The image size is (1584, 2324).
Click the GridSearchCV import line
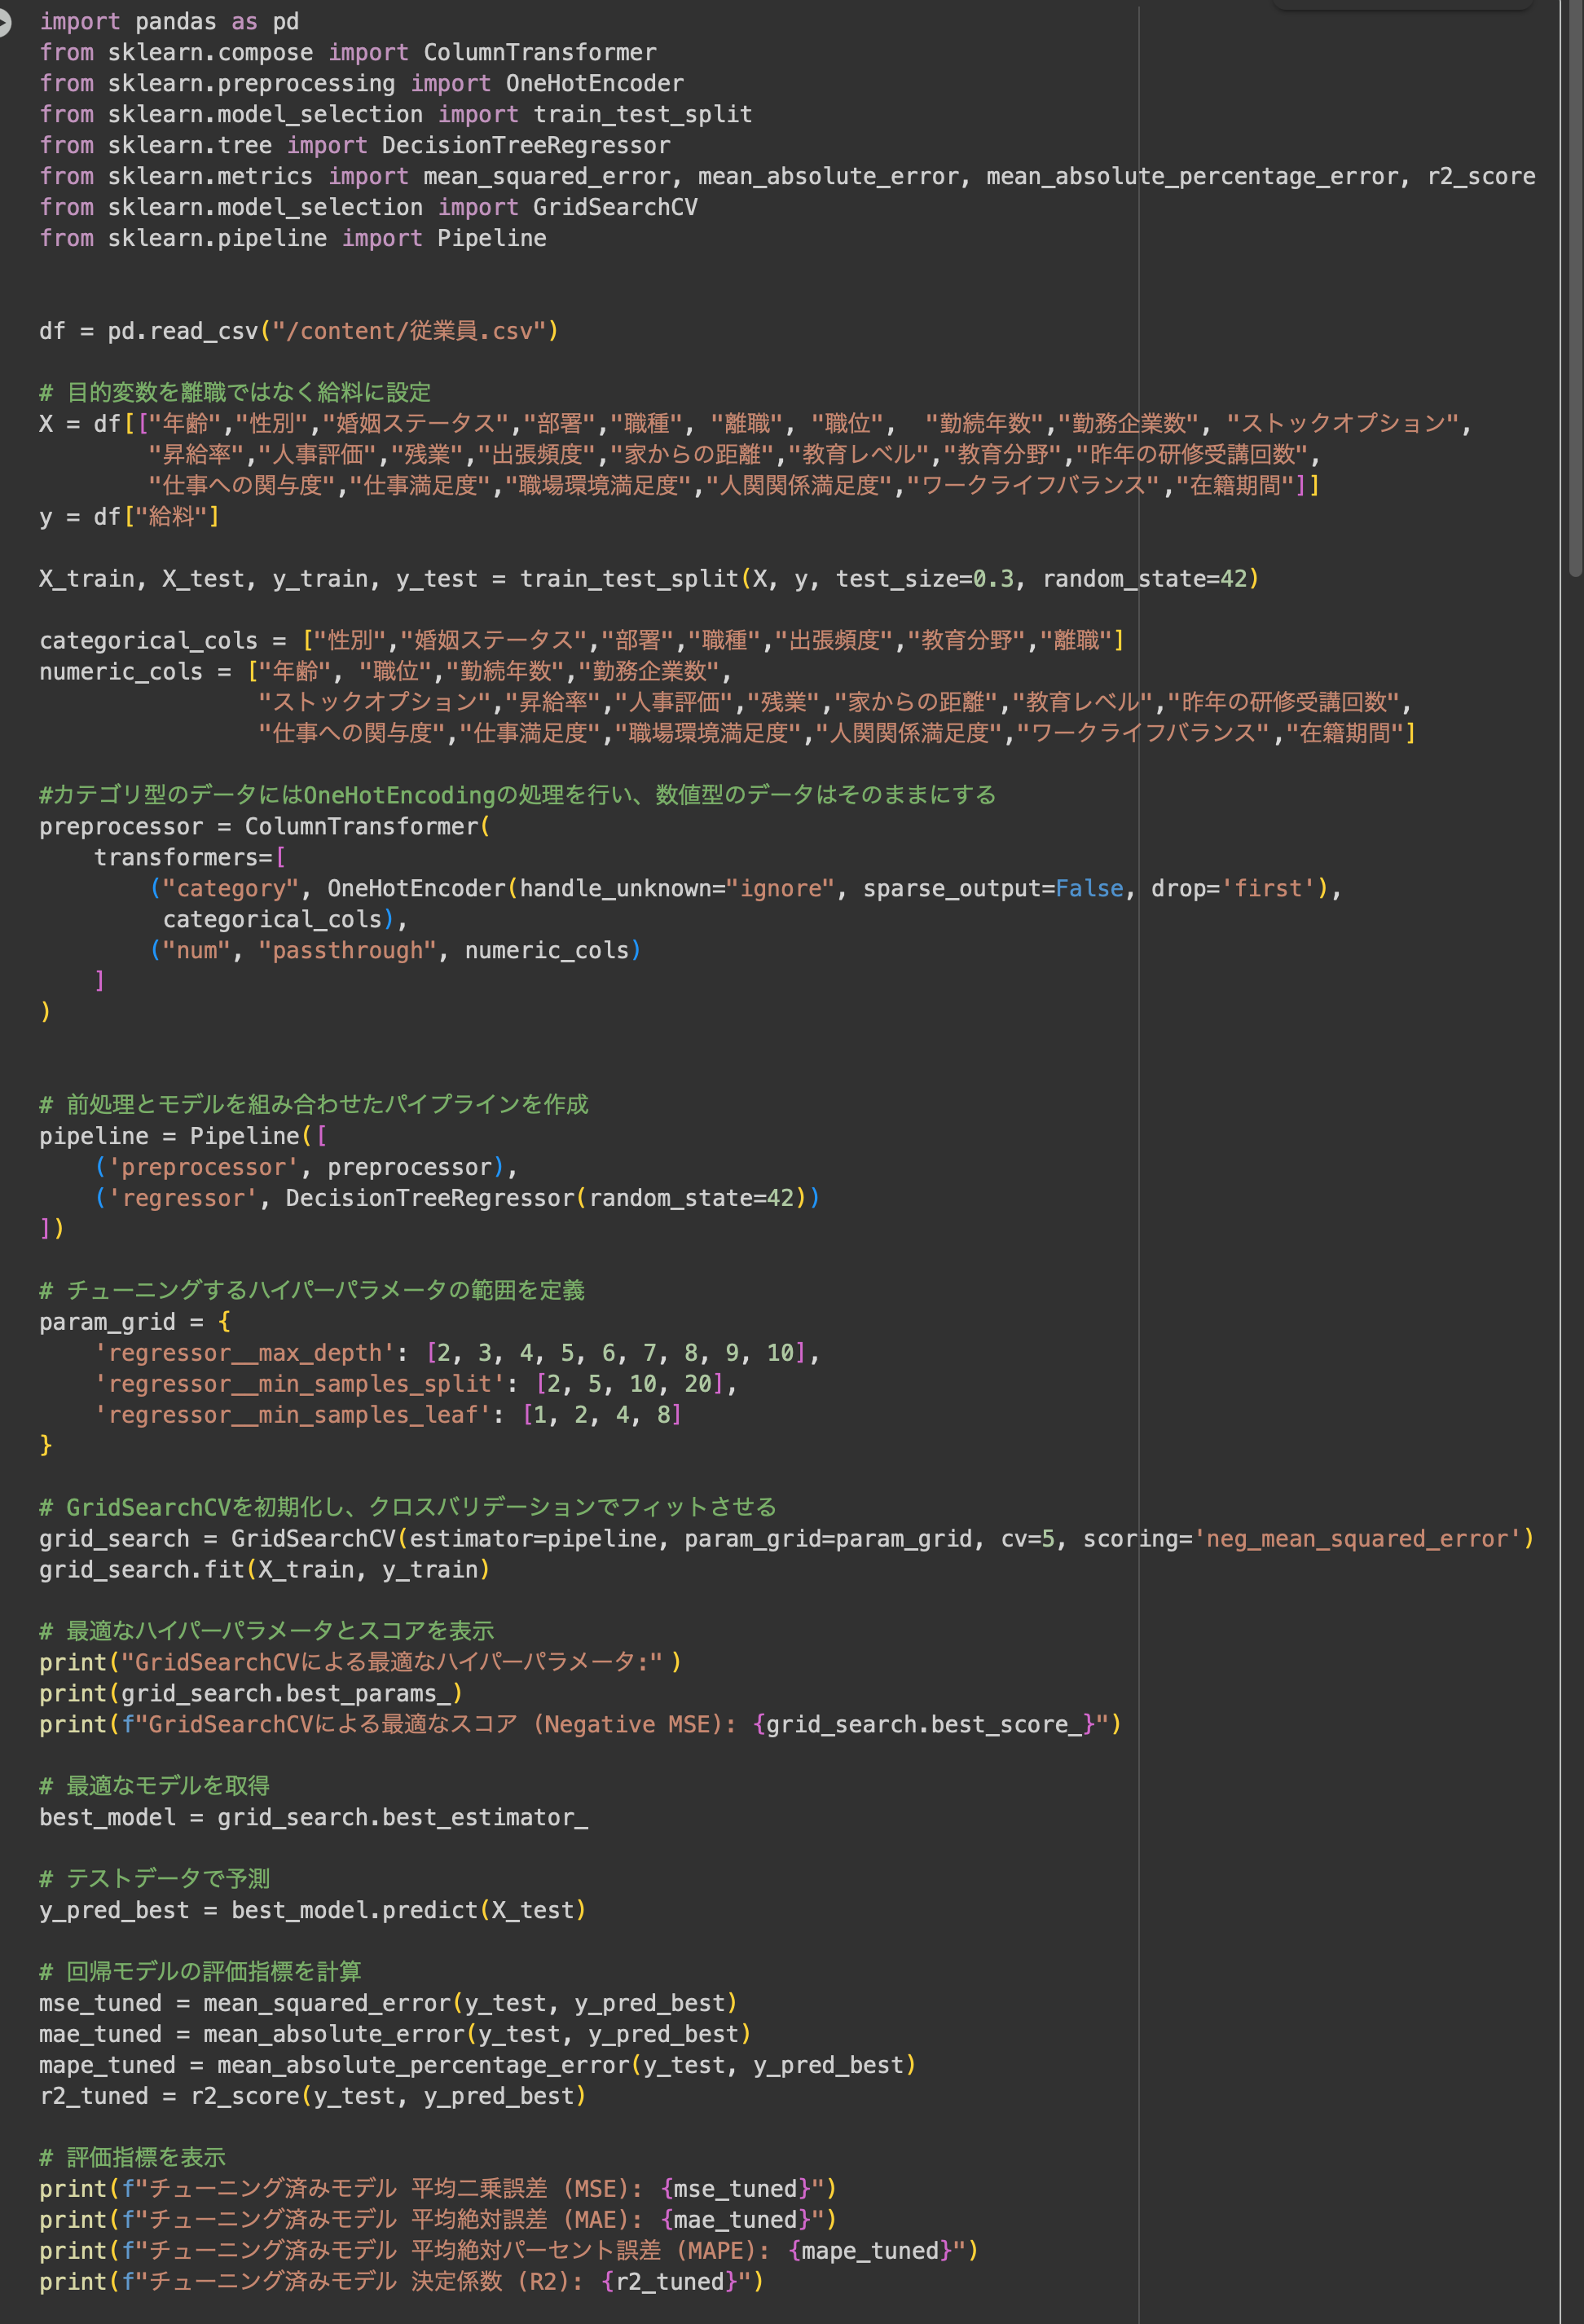point(368,208)
